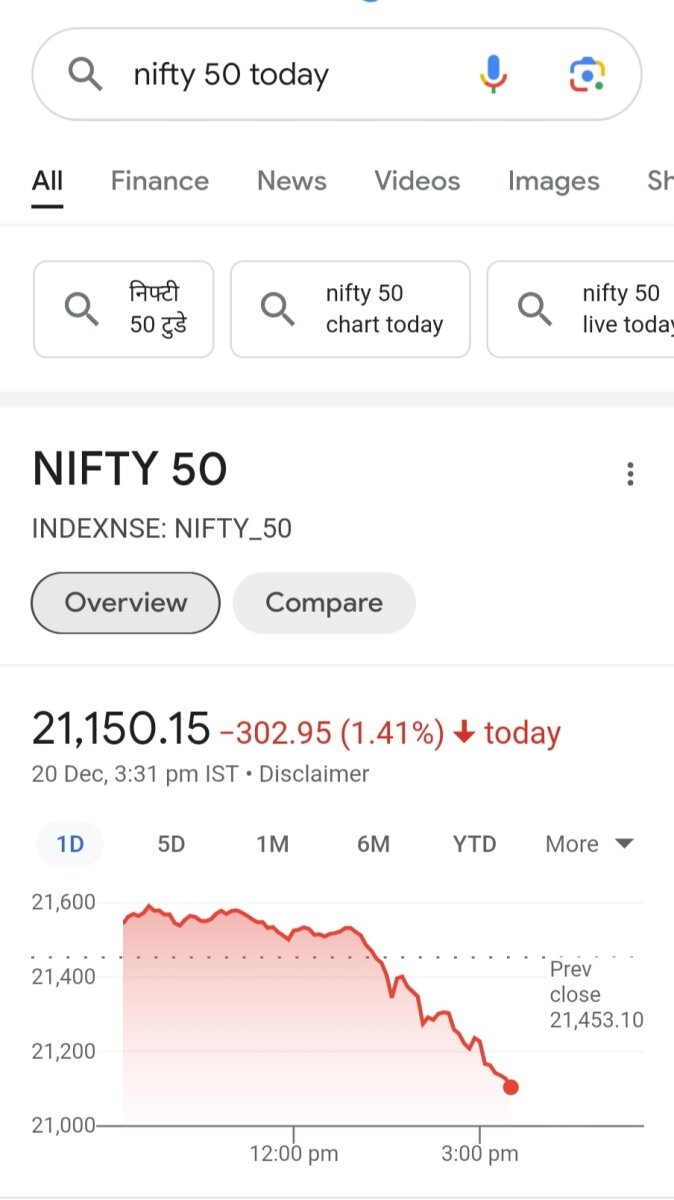Image resolution: width=674 pixels, height=1200 pixels.
Task: Click the red endpoint dot on chart
Action: pyautogui.click(x=510, y=1087)
